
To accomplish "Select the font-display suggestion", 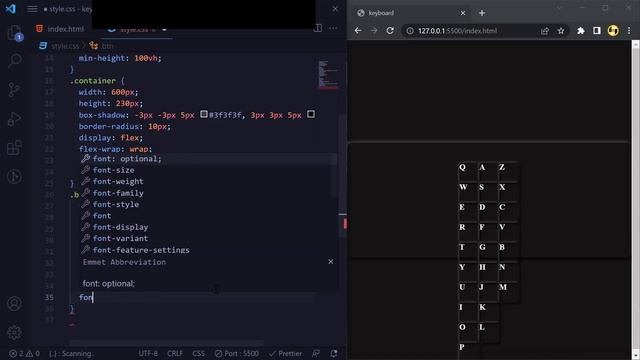I will 208,227.
